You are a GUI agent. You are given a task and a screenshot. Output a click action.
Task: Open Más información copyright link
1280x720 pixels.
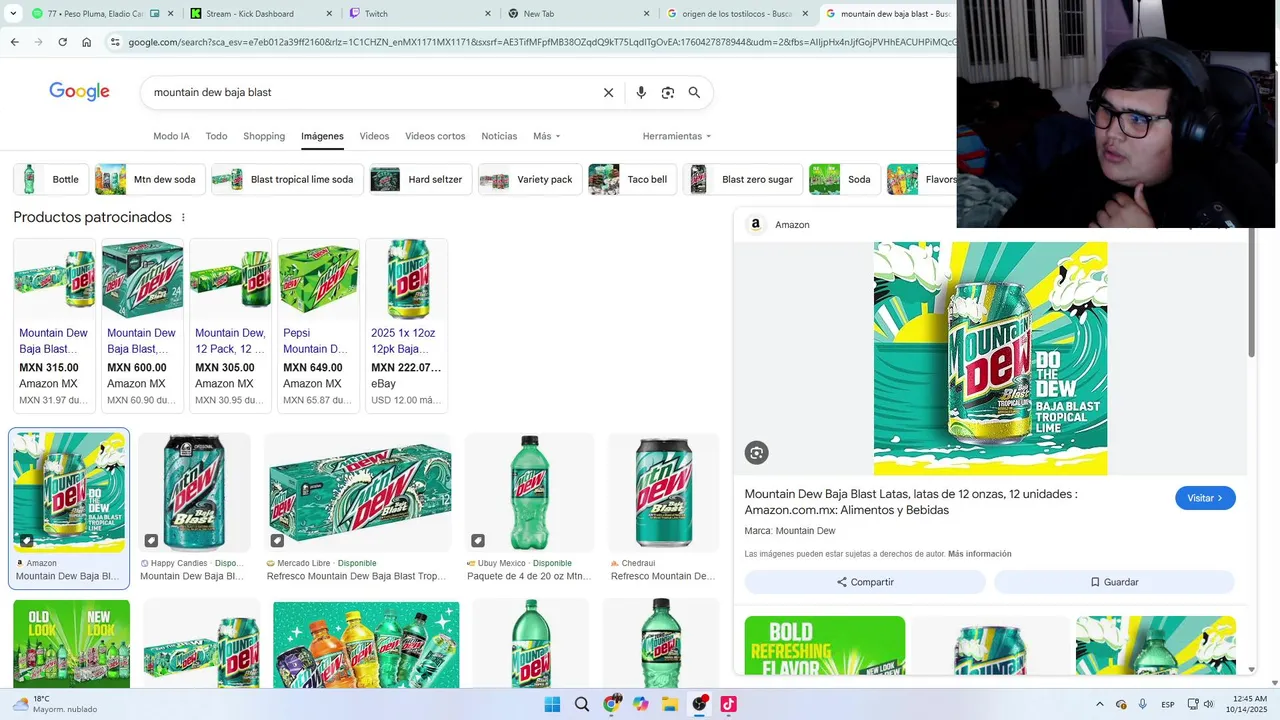click(x=979, y=554)
